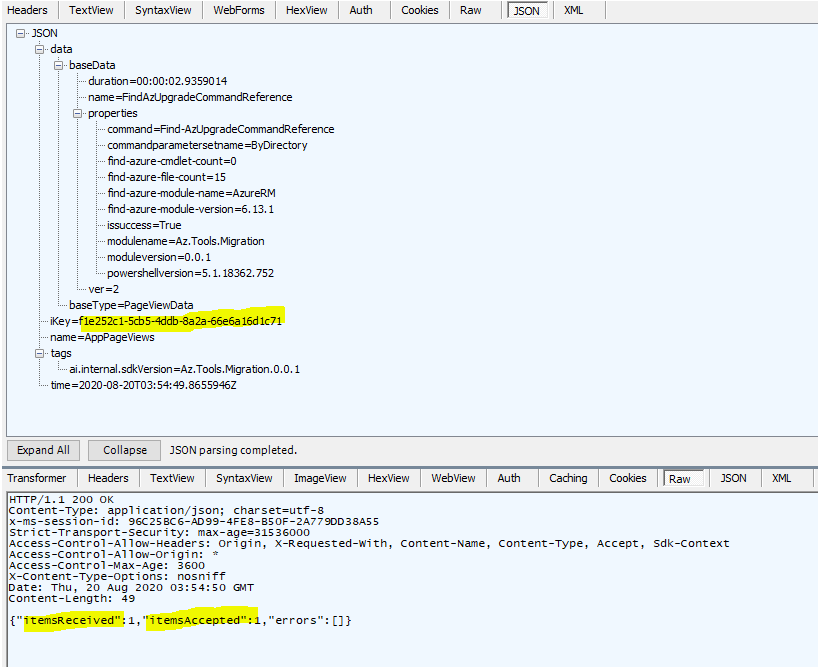Switch to the ImageView response tab
Viewport: 818px width, 667px height.
(x=319, y=478)
